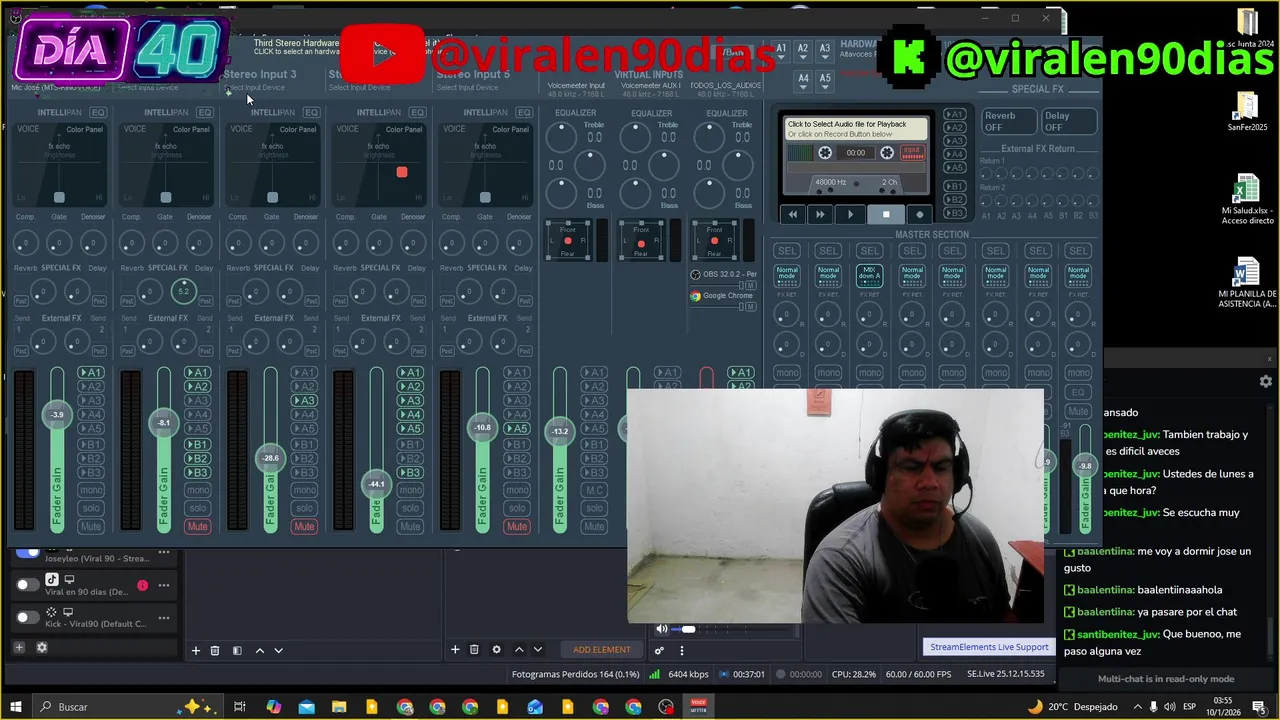
Task: Move the selected source up
Action: point(519,650)
